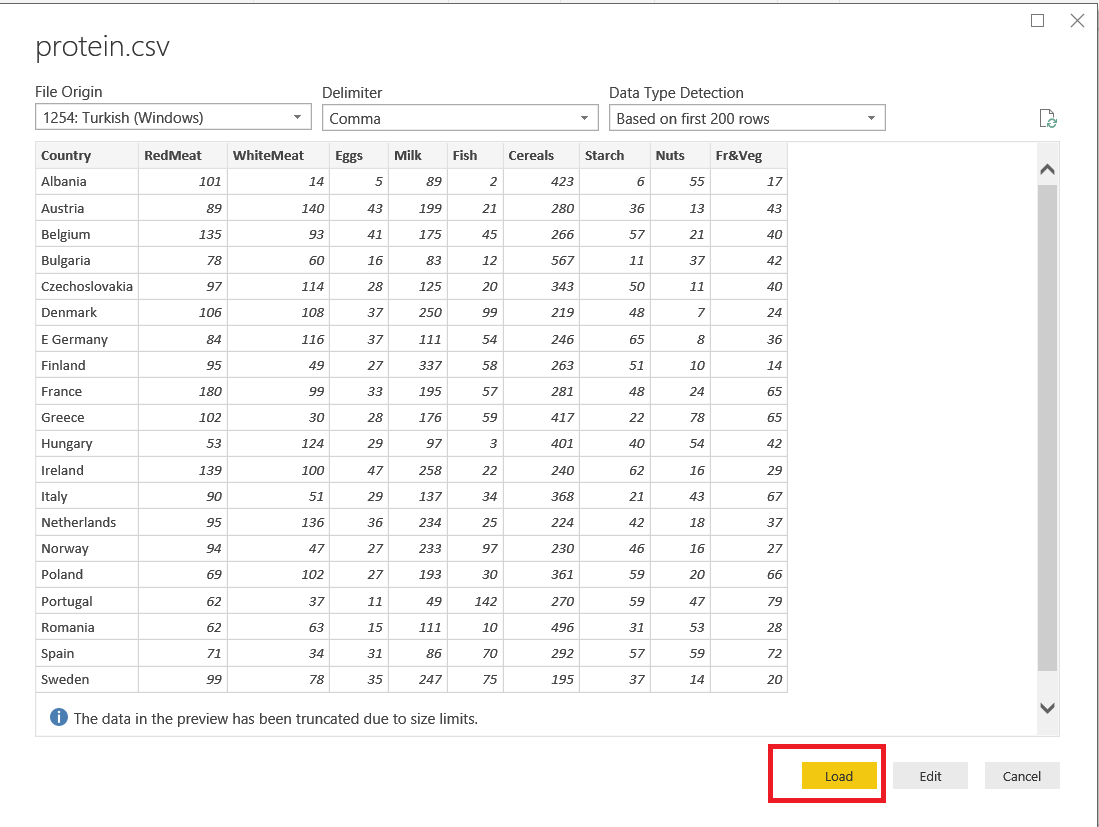
Task: Cancel the import dialog
Action: [x=1021, y=776]
